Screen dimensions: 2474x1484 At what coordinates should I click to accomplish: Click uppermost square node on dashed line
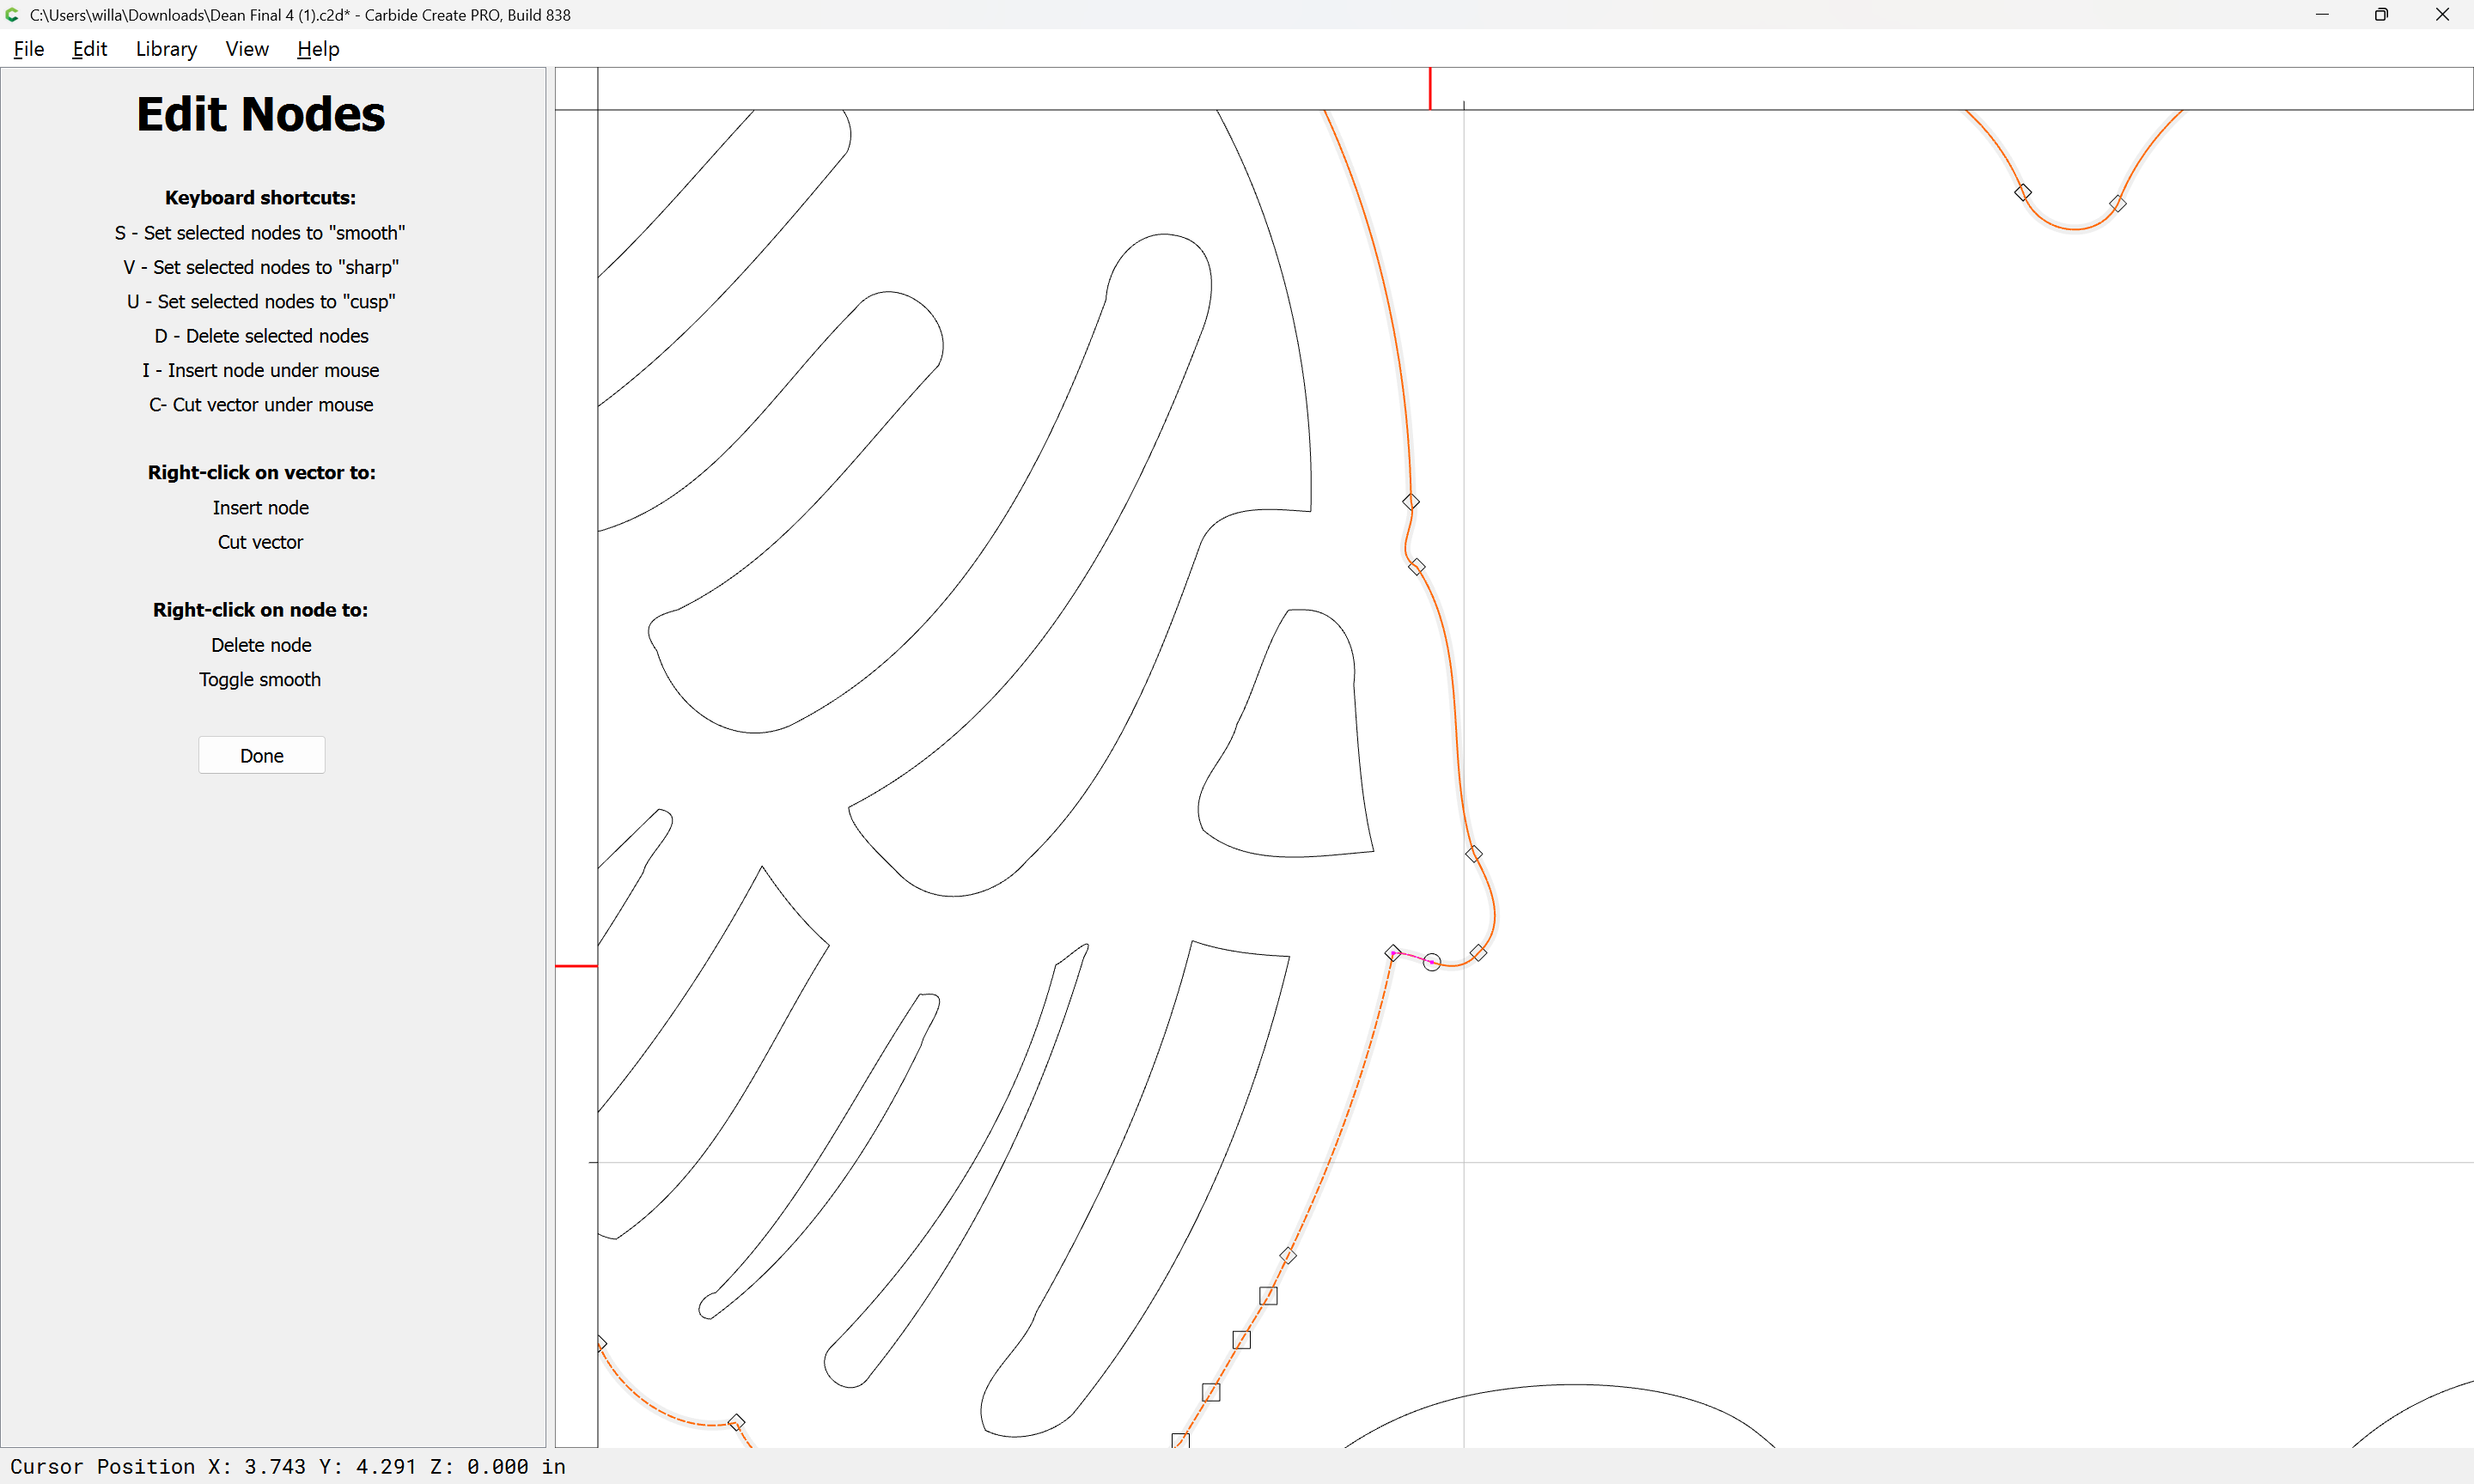click(1268, 1296)
